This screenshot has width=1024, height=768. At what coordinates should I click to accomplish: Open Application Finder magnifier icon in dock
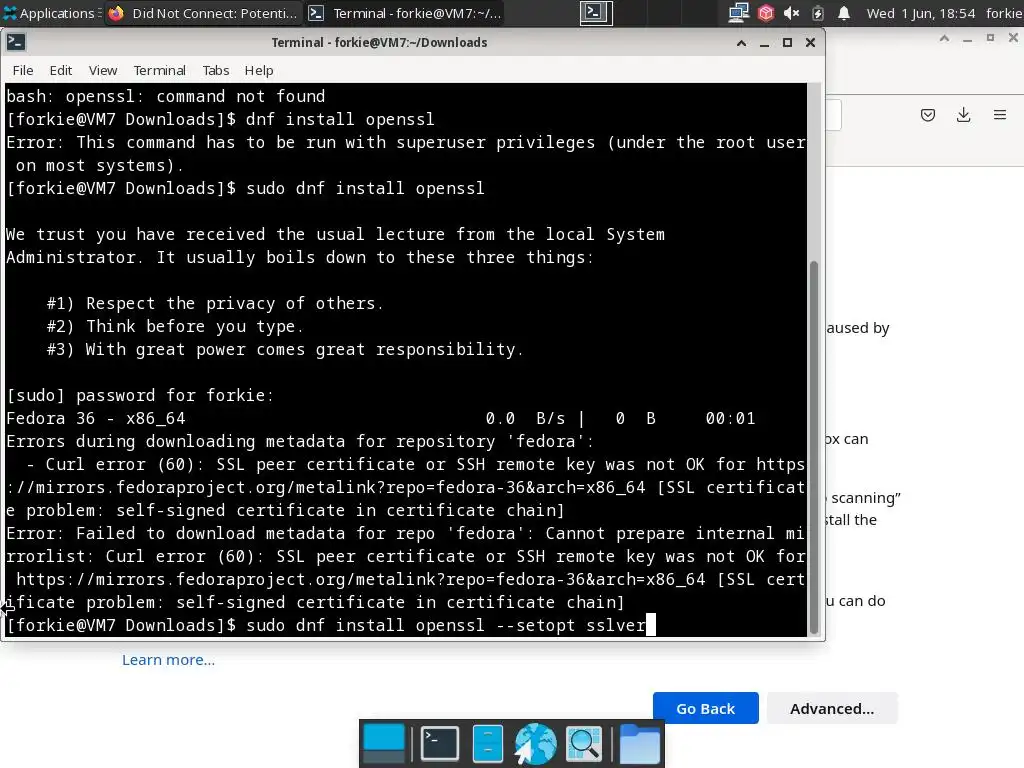click(x=584, y=743)
